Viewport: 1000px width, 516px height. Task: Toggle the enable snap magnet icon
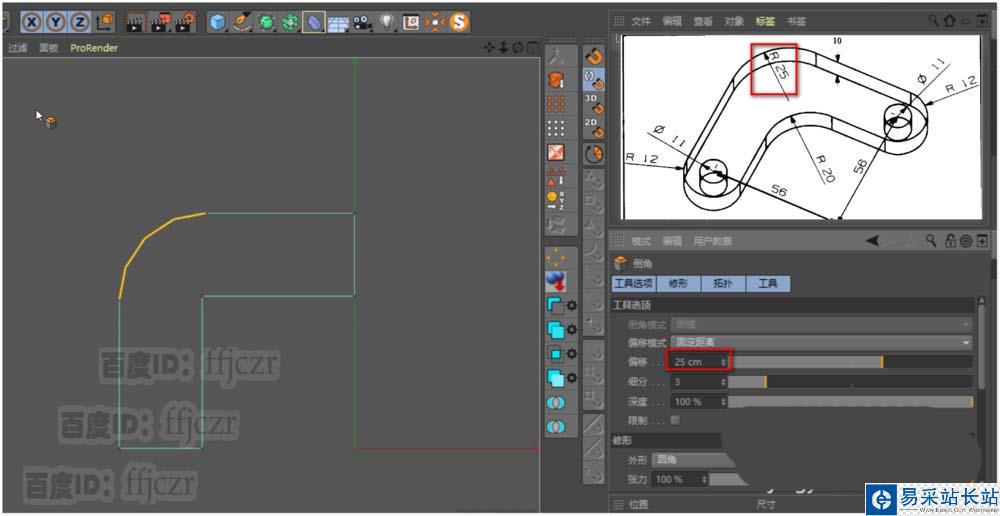coord(594,57)
